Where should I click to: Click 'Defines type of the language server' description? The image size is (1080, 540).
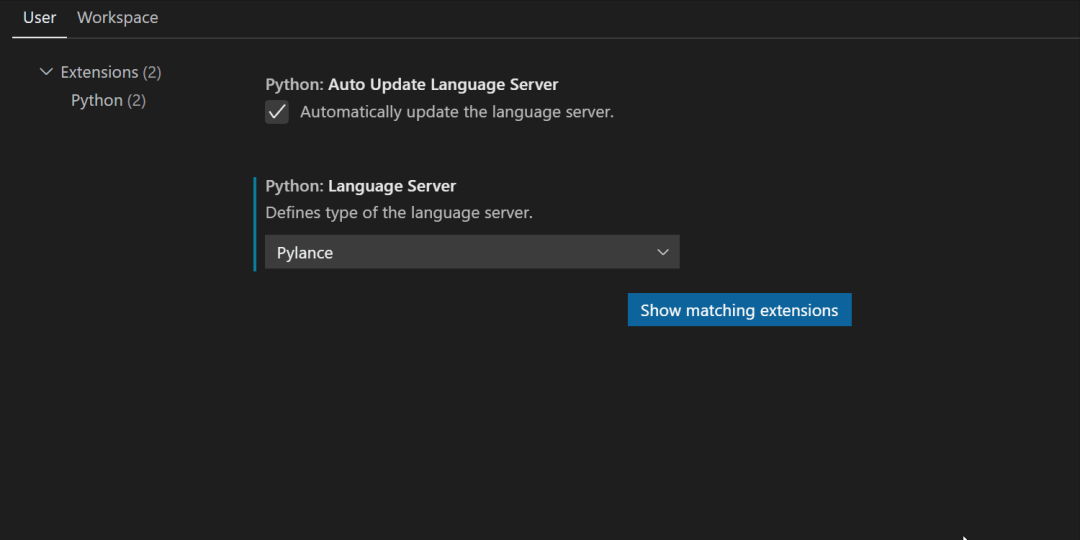coord(399,212)
